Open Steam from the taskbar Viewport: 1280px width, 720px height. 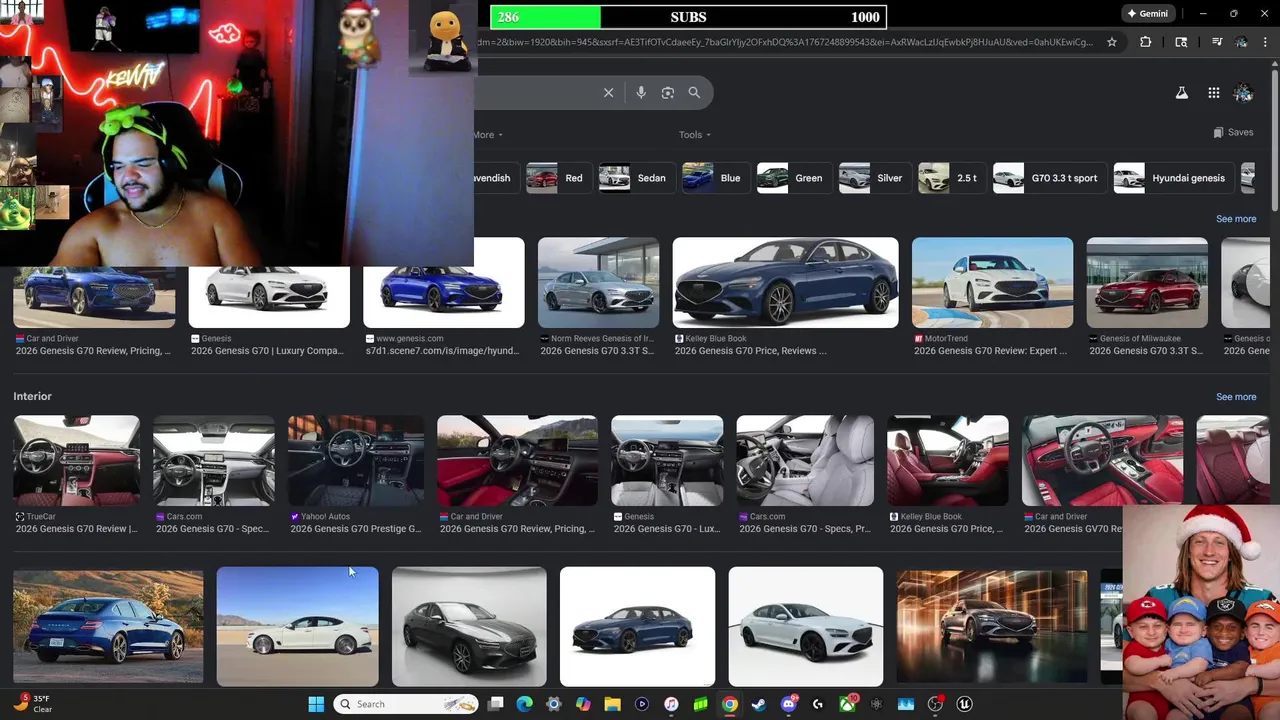tap(759, 704)
